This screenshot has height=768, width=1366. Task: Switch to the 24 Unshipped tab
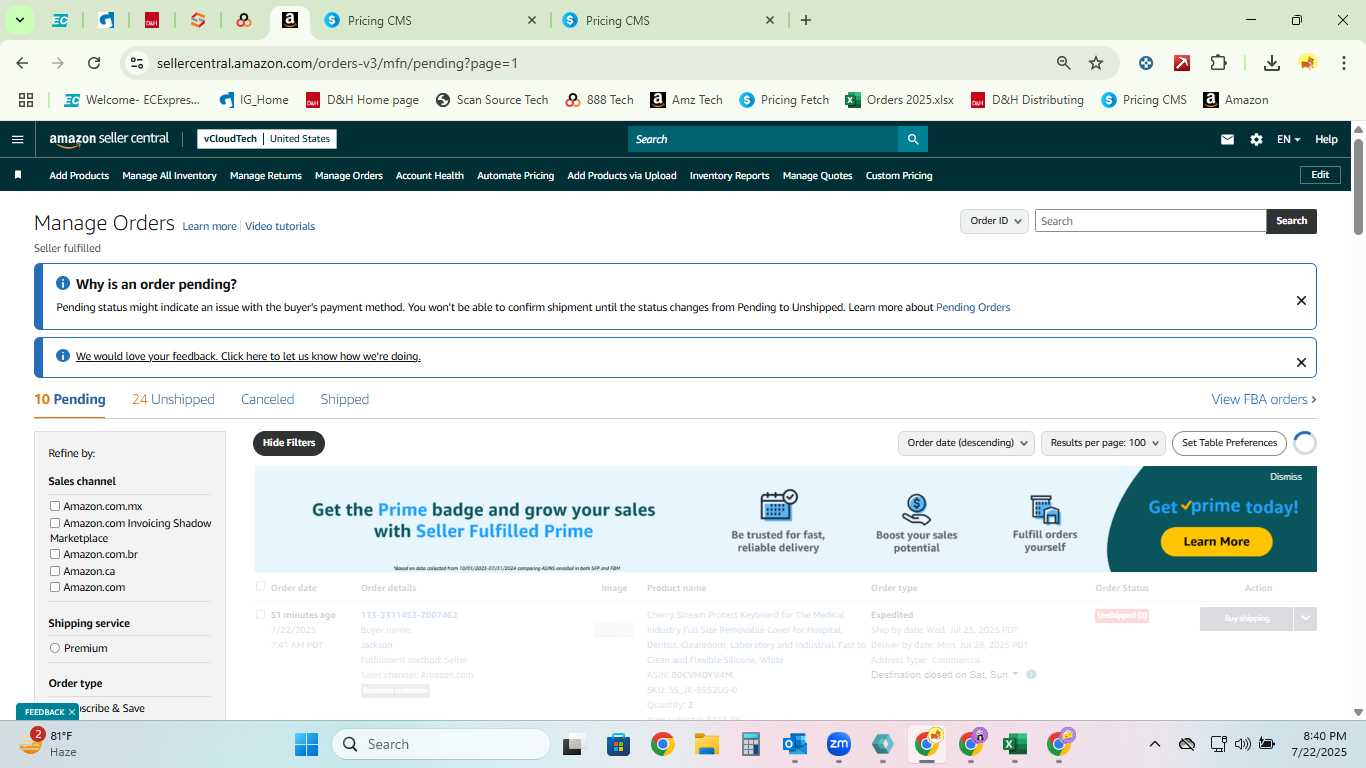point(173,399)
